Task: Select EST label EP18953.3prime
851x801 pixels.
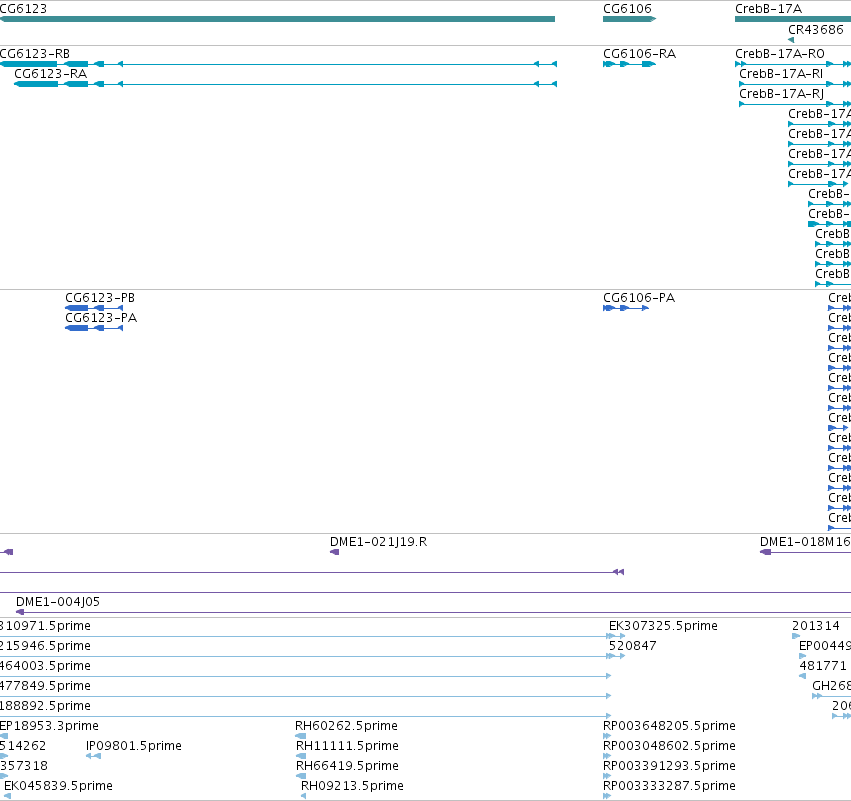Action: tap(49, 726)
